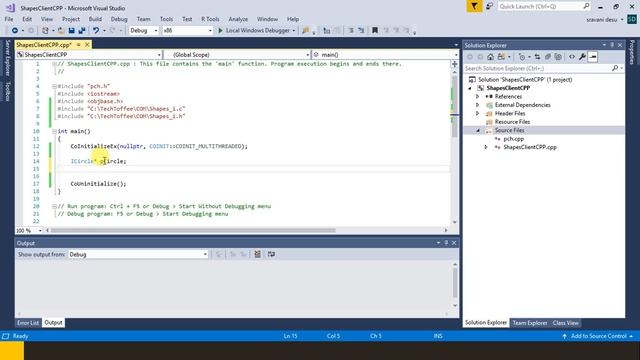Click the Solution Explorer Home icon
Image resolution: width=640 pixels, height=360 pixels.
[491, 57]
